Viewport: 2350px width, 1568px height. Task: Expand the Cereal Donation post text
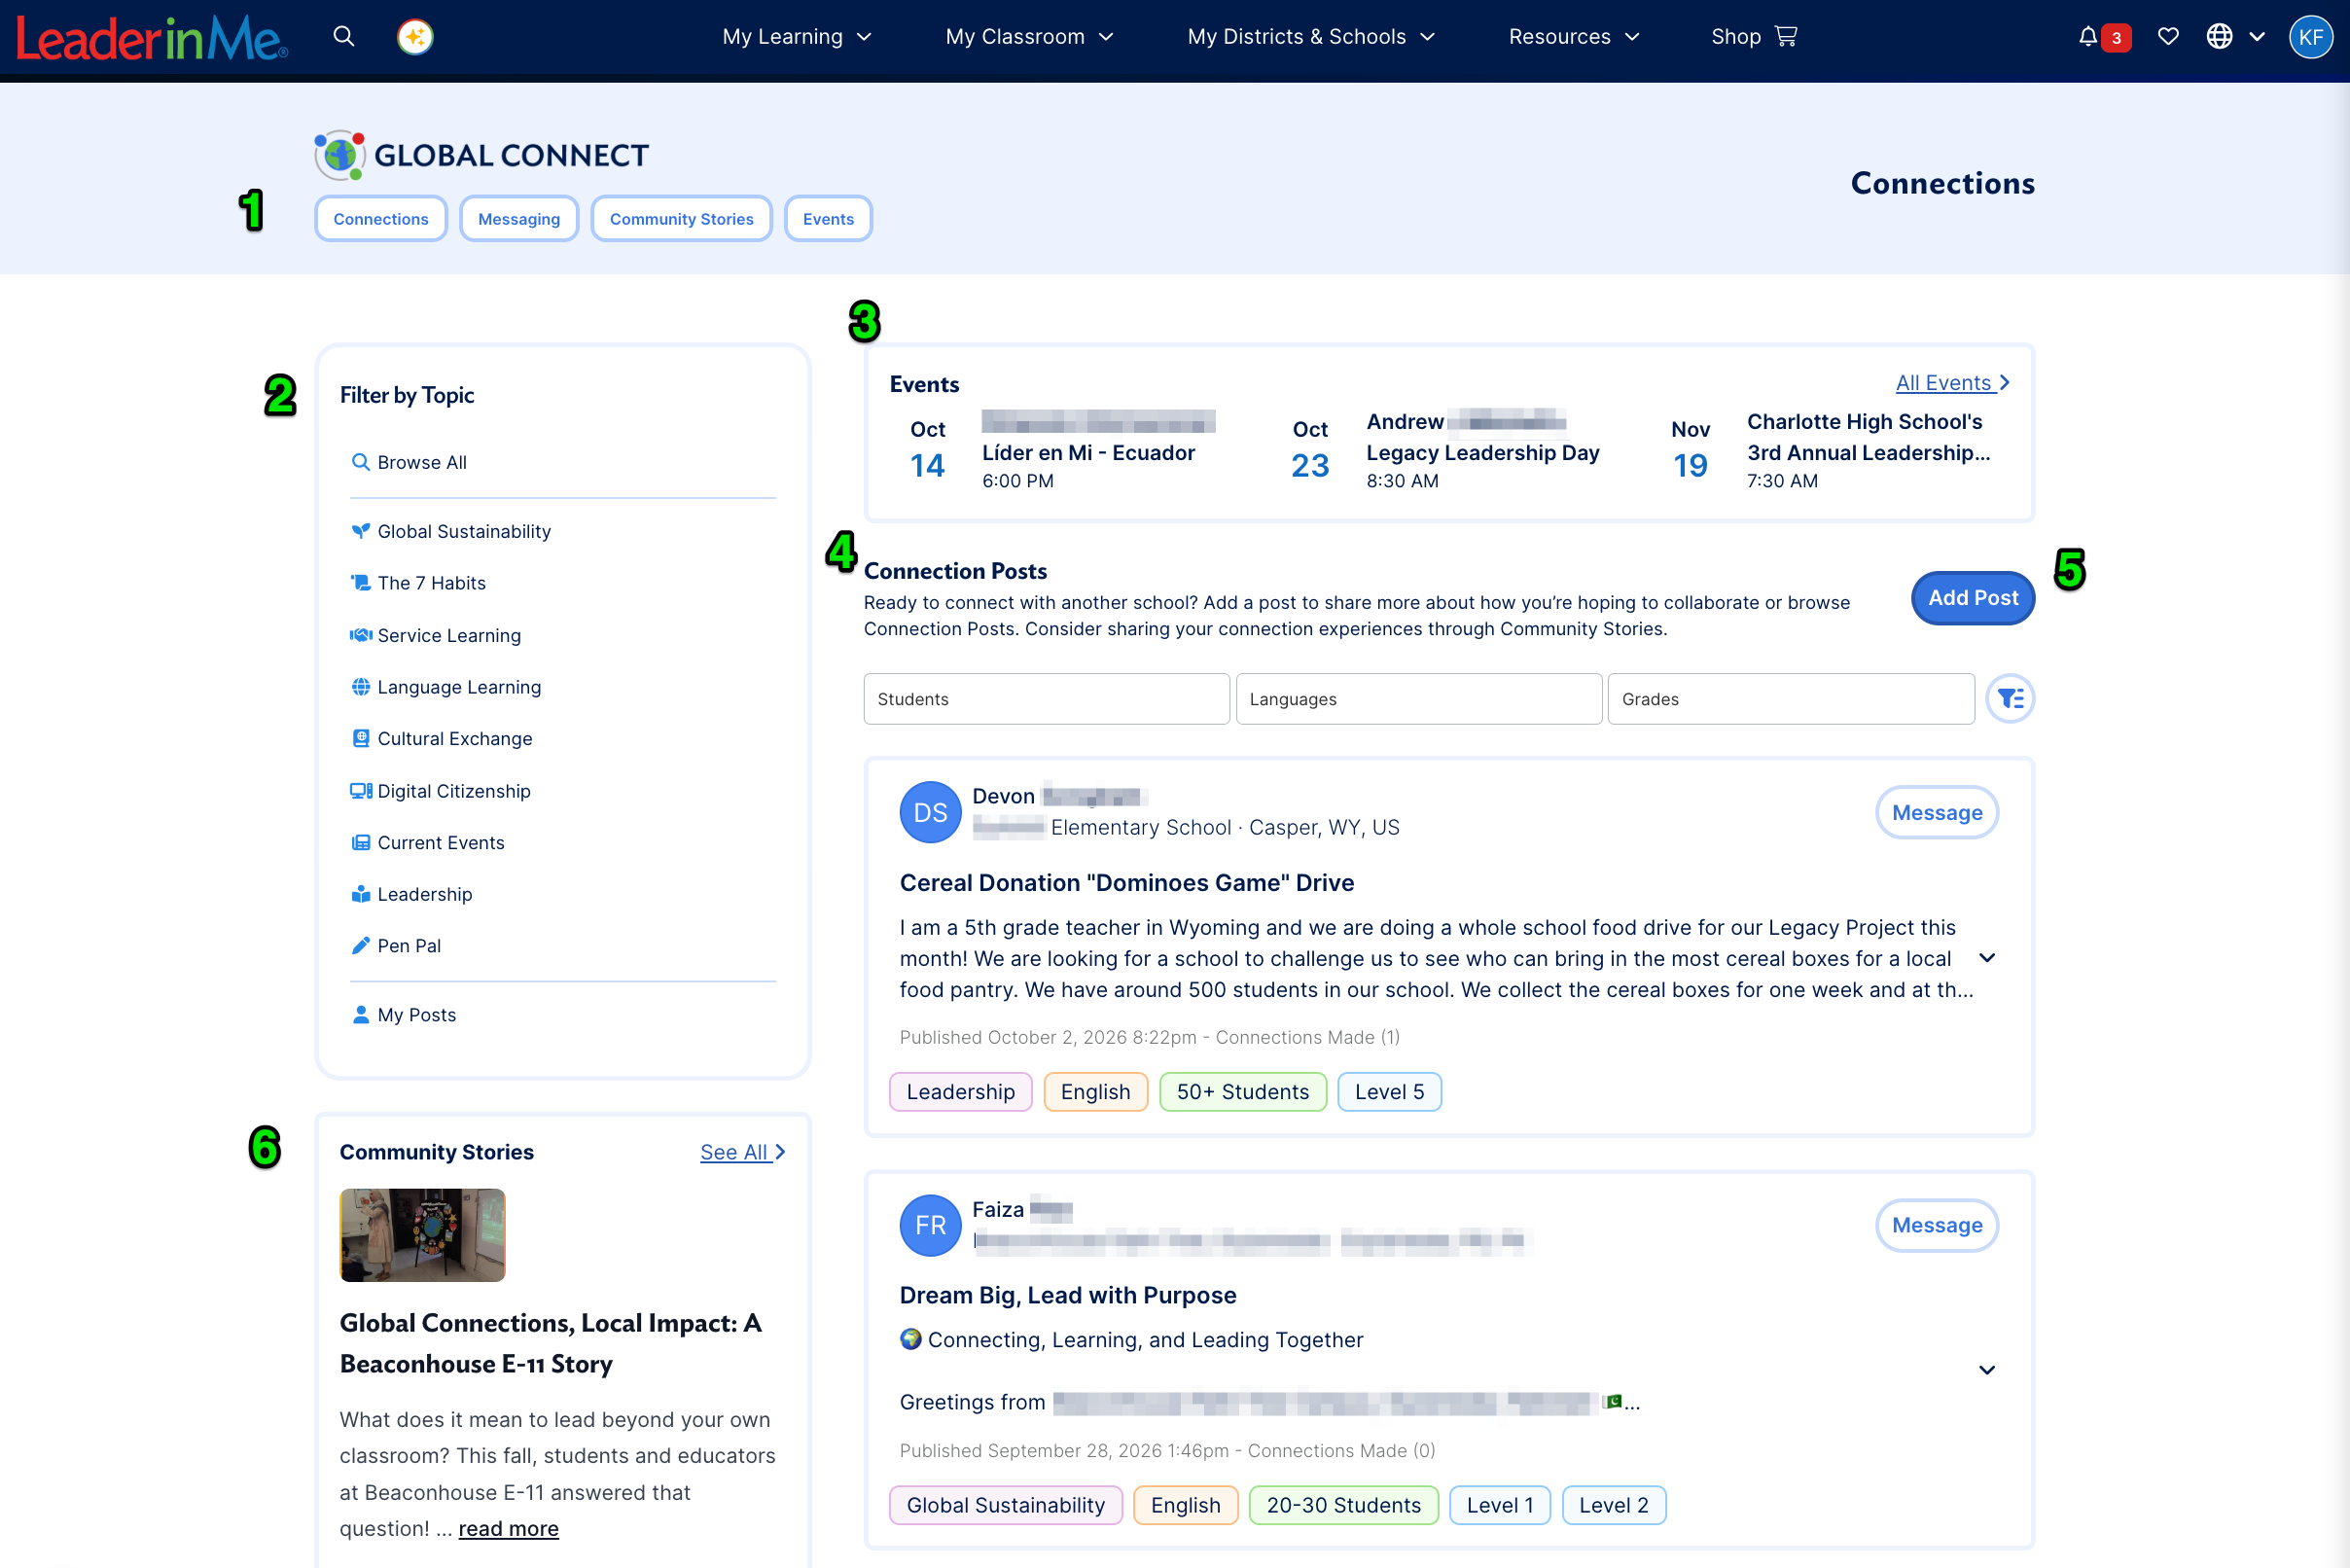(x=1986, y=958)
